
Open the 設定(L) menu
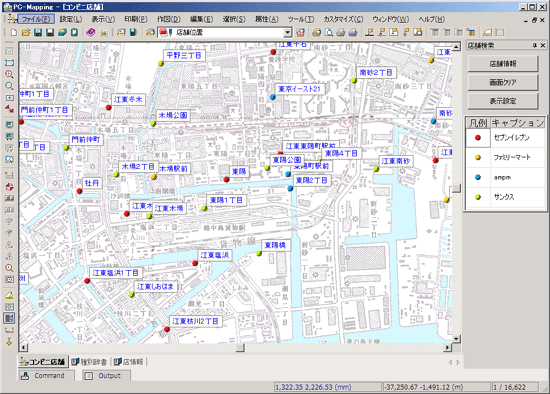click(x=71, y=19)
